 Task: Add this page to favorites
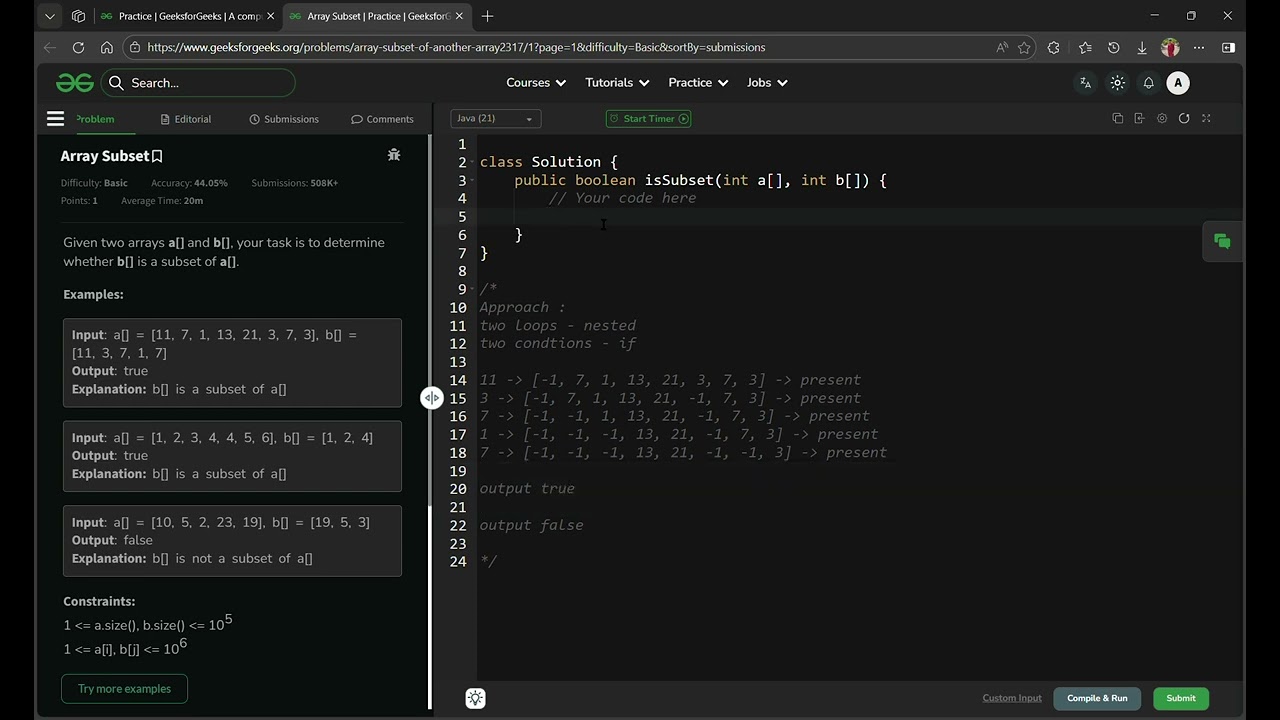click(1024, 47)
